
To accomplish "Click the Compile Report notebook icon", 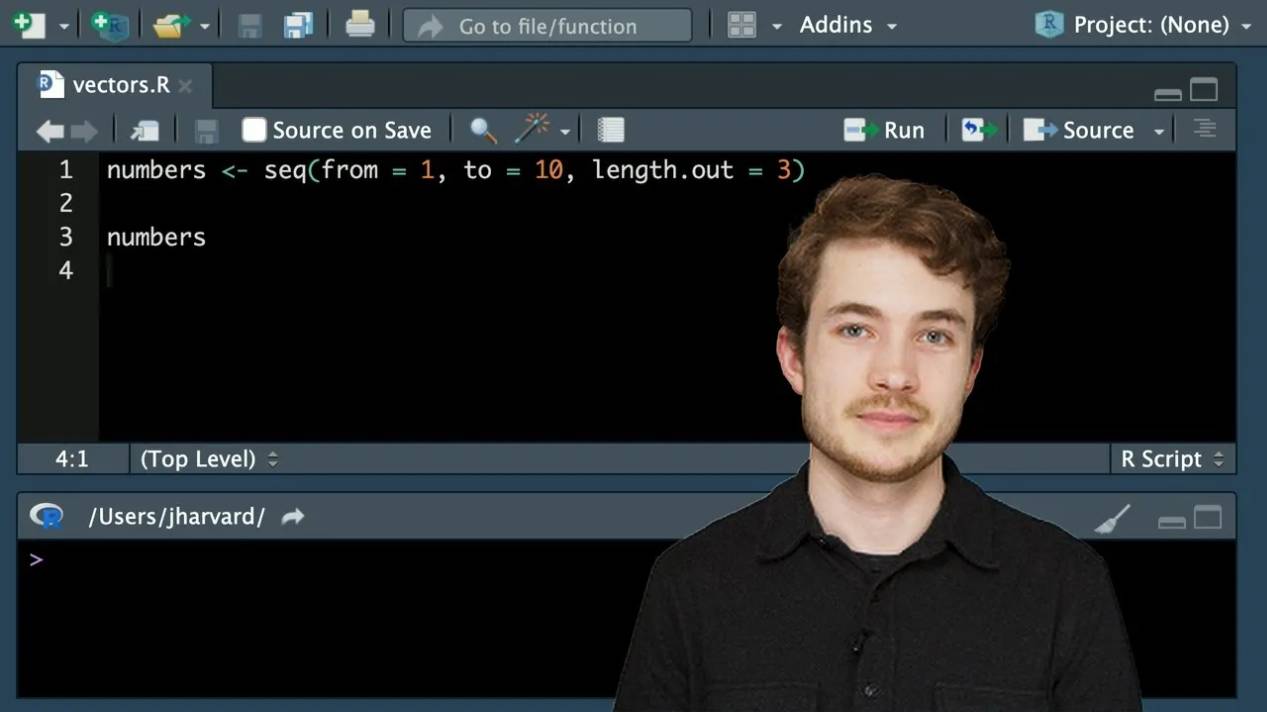I will [611, 130].
